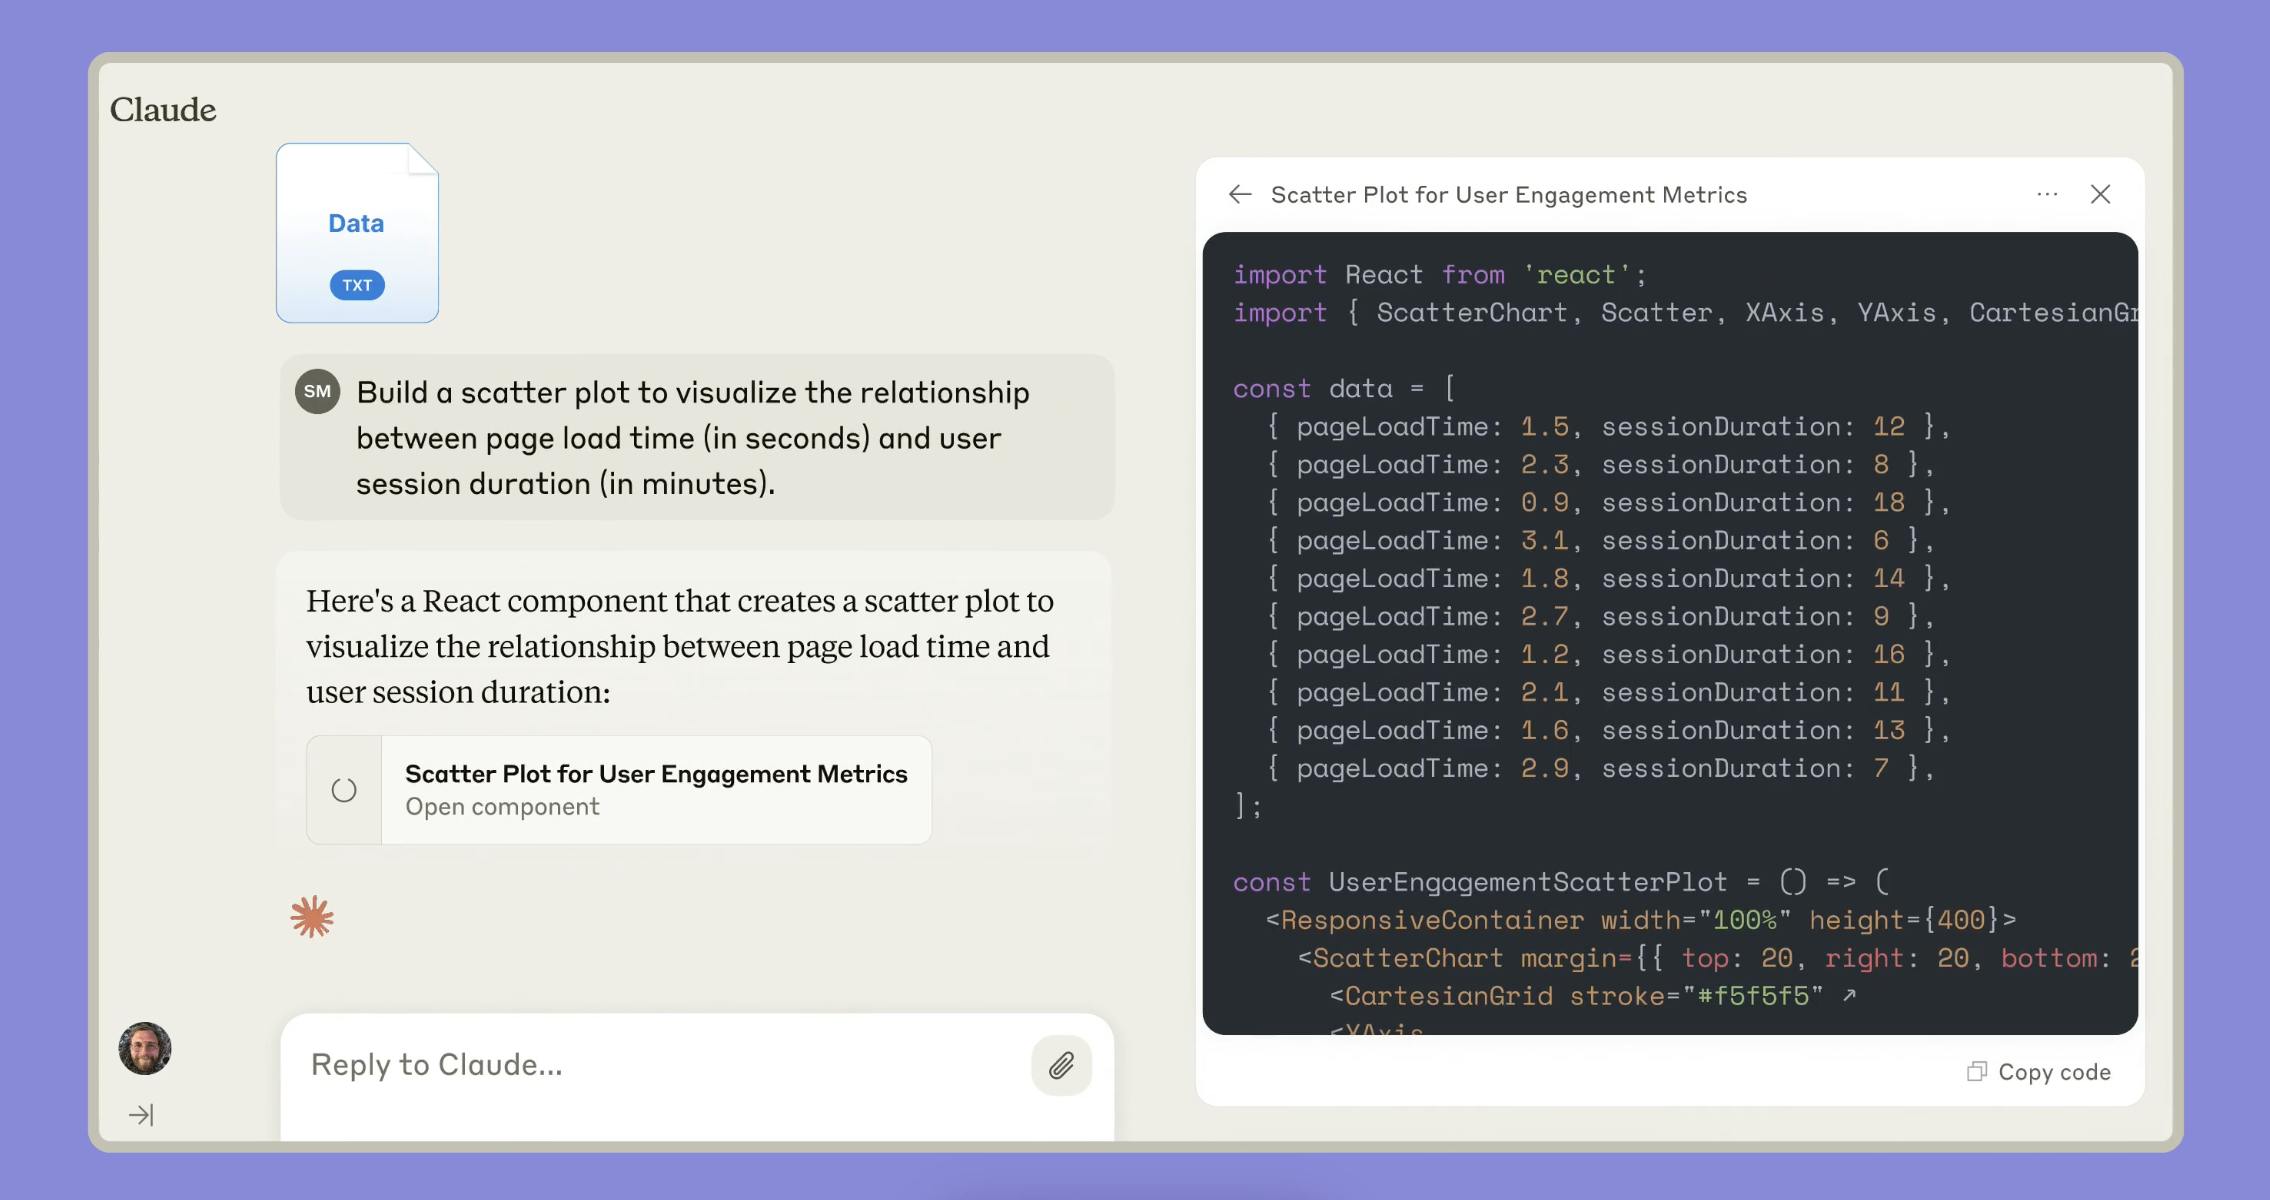The height and width of the screenshot is (1200, 2270).
Task: Click the Claude logo at top left
Action: [x=163, y=109]
